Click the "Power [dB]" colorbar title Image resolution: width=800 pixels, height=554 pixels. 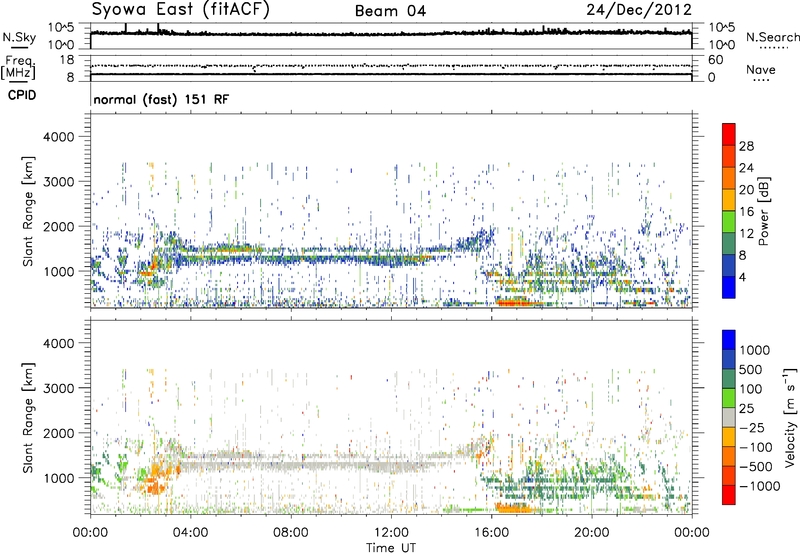click(763, 211)
